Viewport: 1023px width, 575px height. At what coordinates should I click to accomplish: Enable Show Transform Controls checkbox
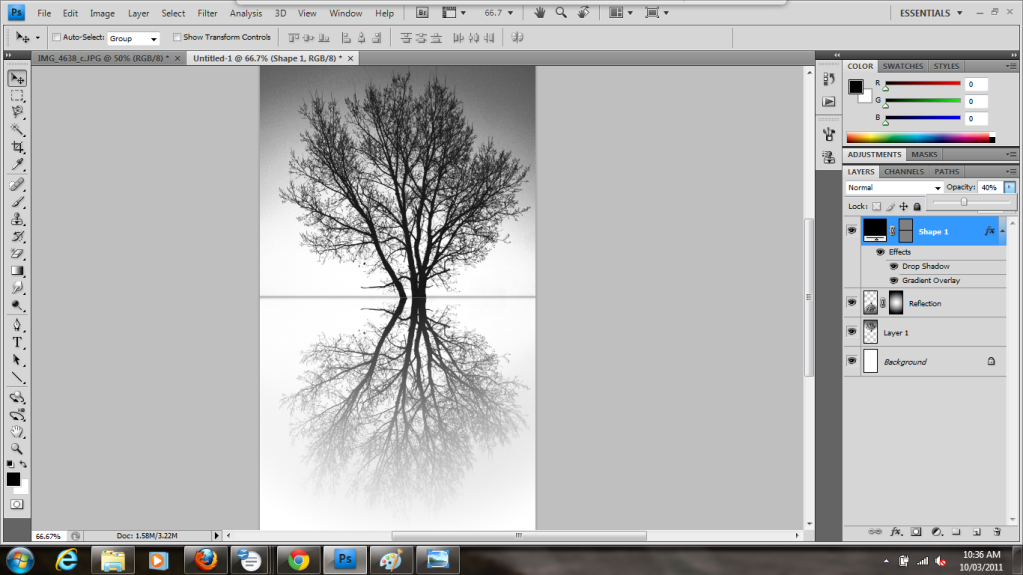click(176, 37)
